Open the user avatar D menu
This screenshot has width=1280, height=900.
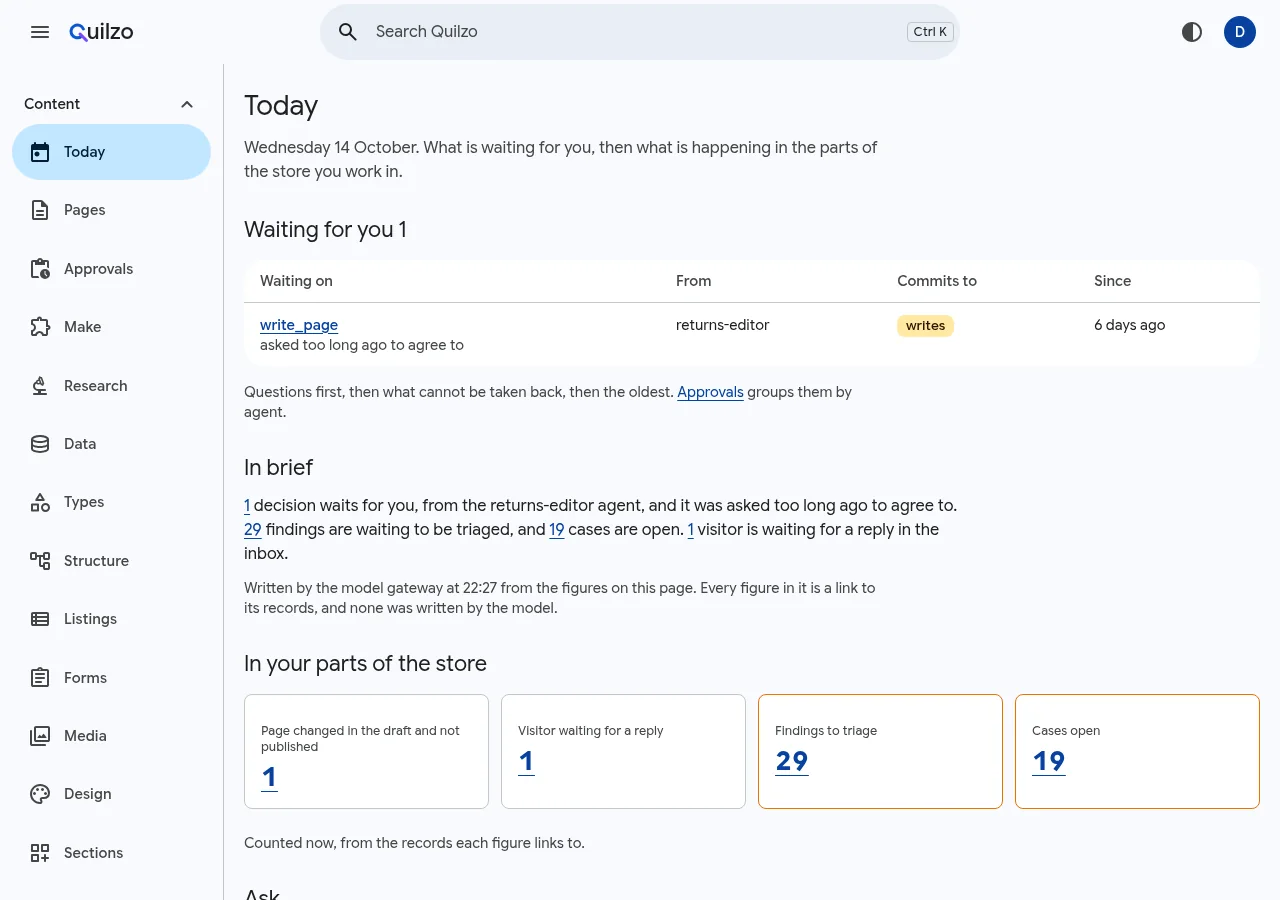tap(1240, 32)
